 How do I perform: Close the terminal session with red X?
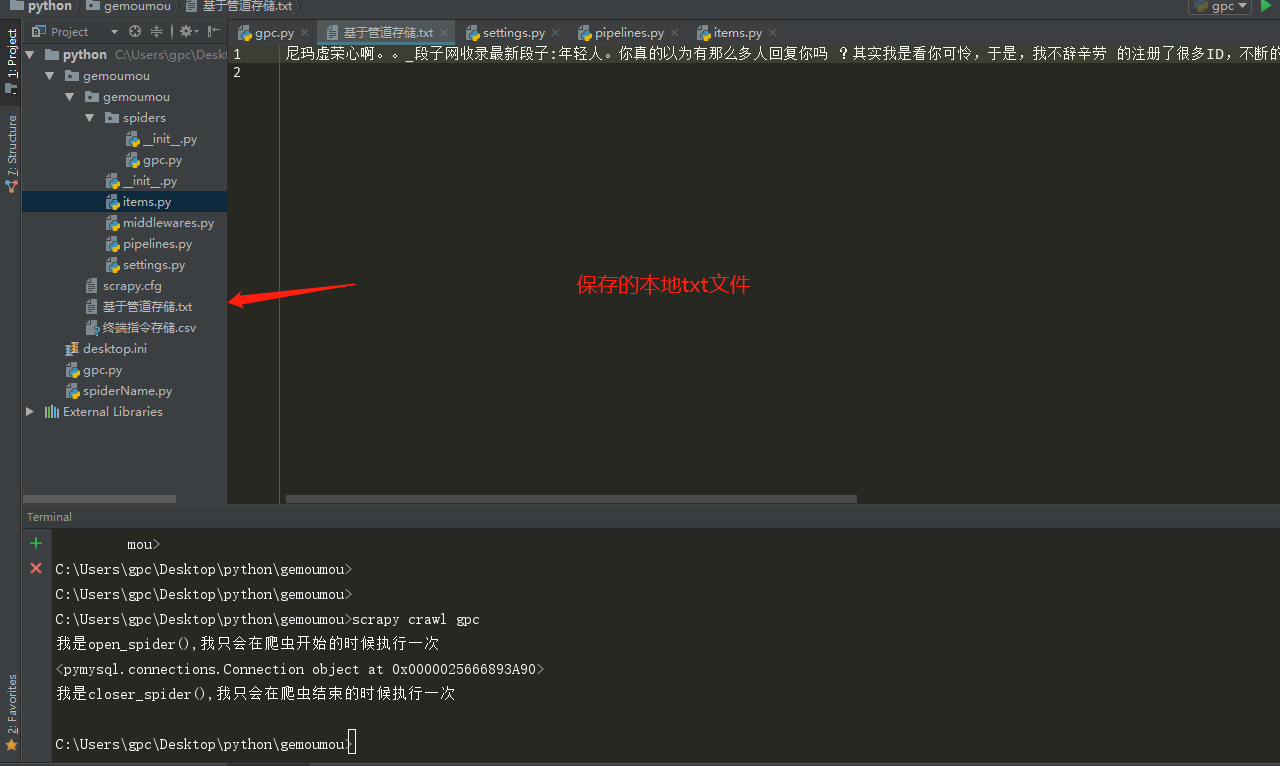point(36,568)
